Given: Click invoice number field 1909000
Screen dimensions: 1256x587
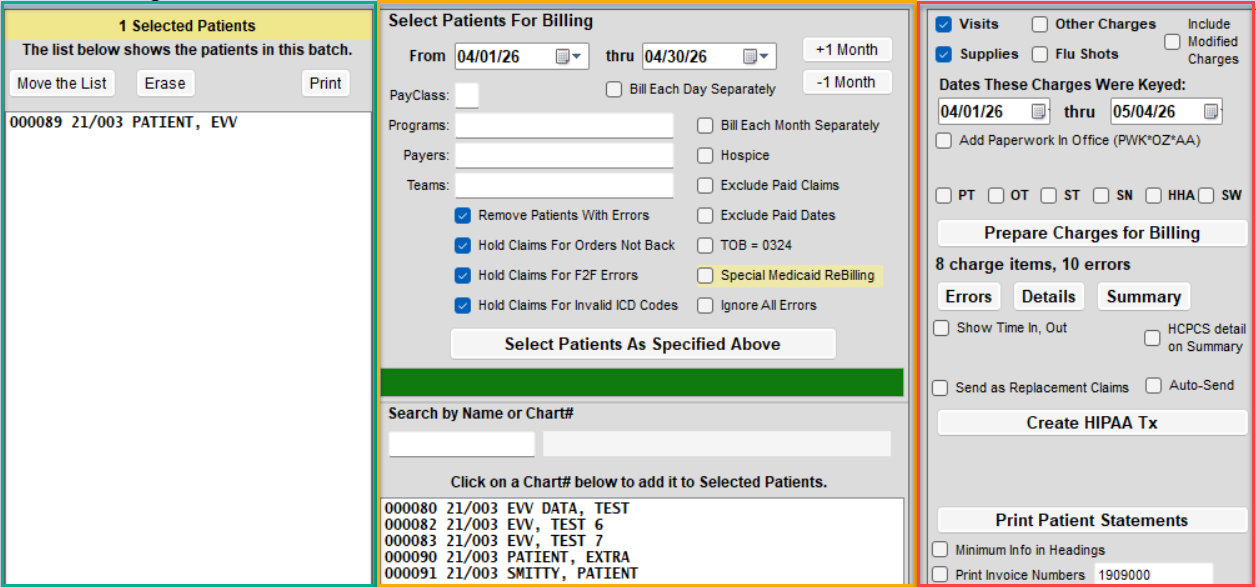Looking at the screenshot, I should tap(1152, 575).
